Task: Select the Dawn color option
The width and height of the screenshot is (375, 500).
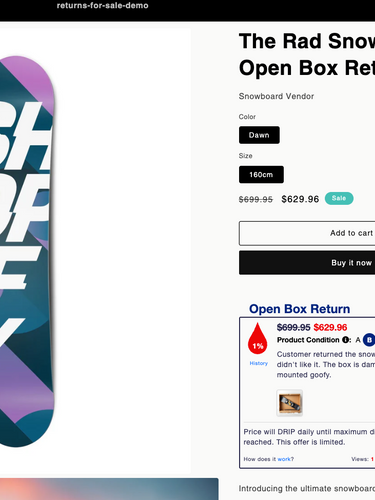Action: click(259, 135)
